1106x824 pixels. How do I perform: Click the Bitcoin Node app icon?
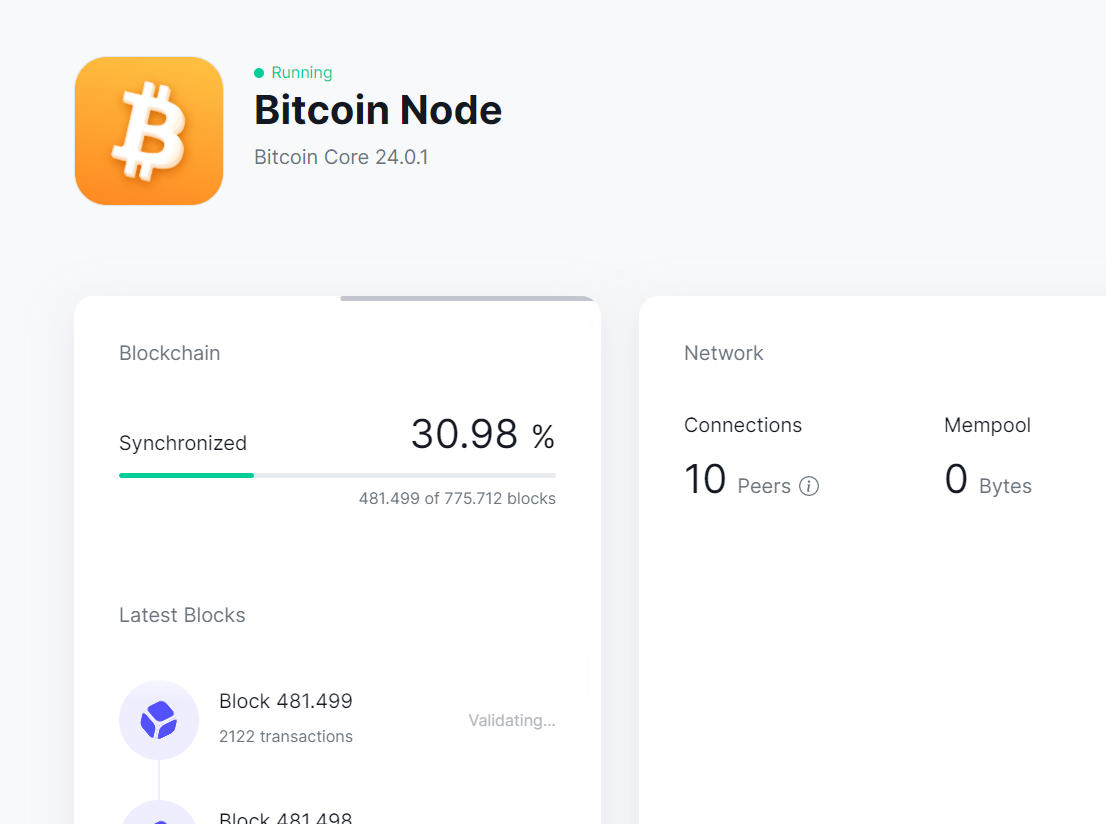[148, 130]
